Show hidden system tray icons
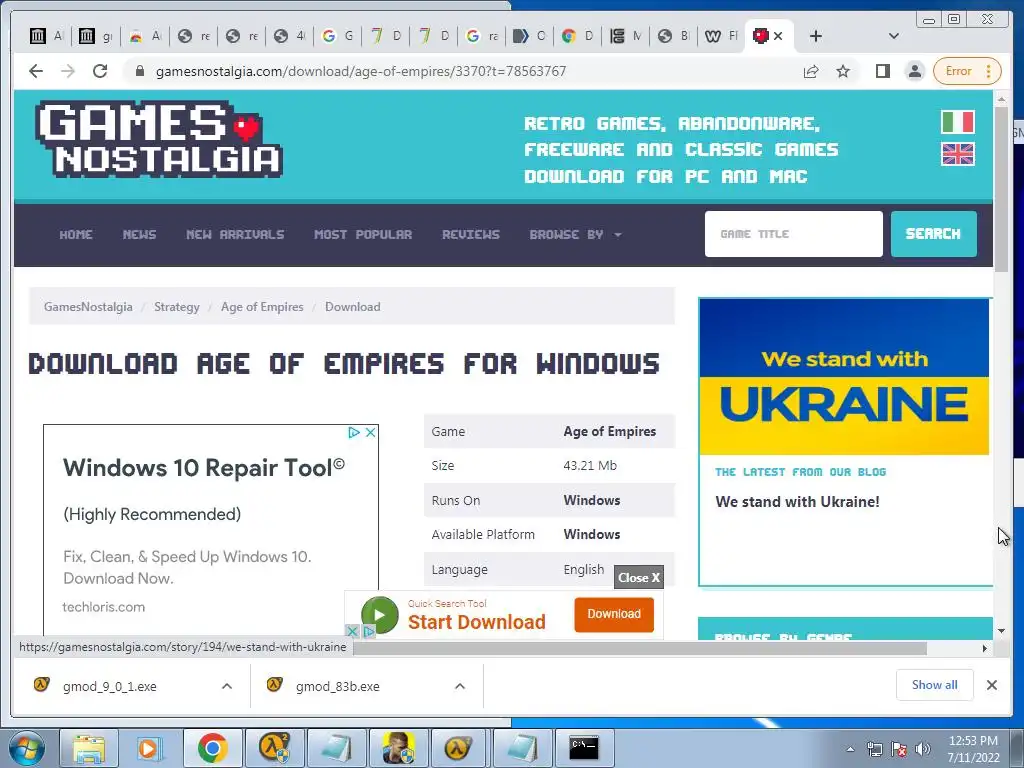The height and width of the screenshot is (768, 1024). pyautogui.click(x=850, y=749)
